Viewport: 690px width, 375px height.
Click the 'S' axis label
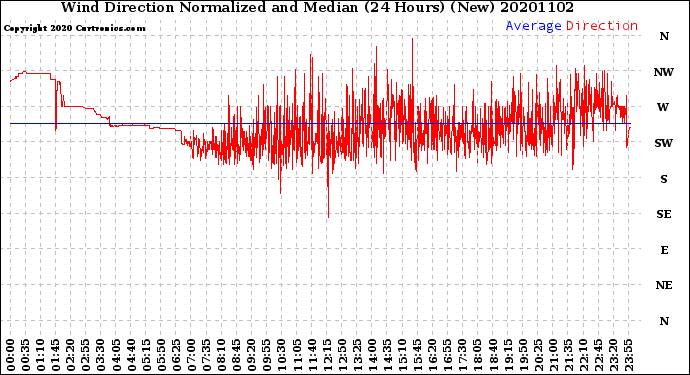[664, 179]
